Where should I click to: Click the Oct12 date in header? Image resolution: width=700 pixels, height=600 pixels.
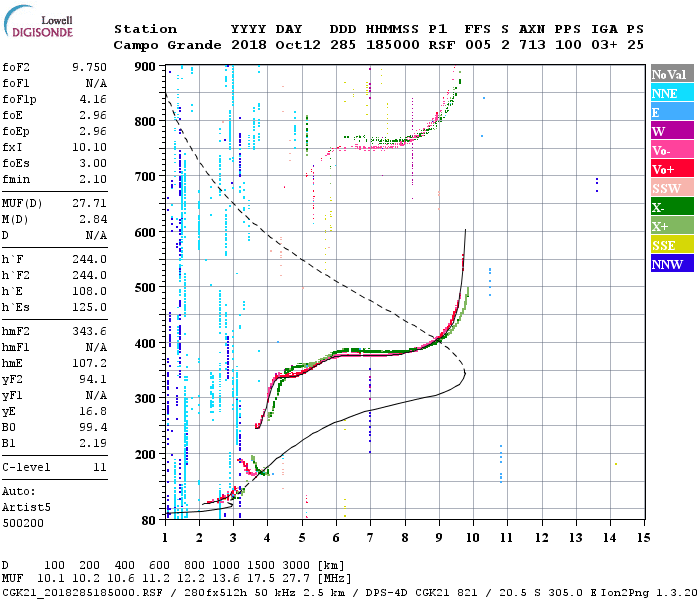(x=298, y=45)
